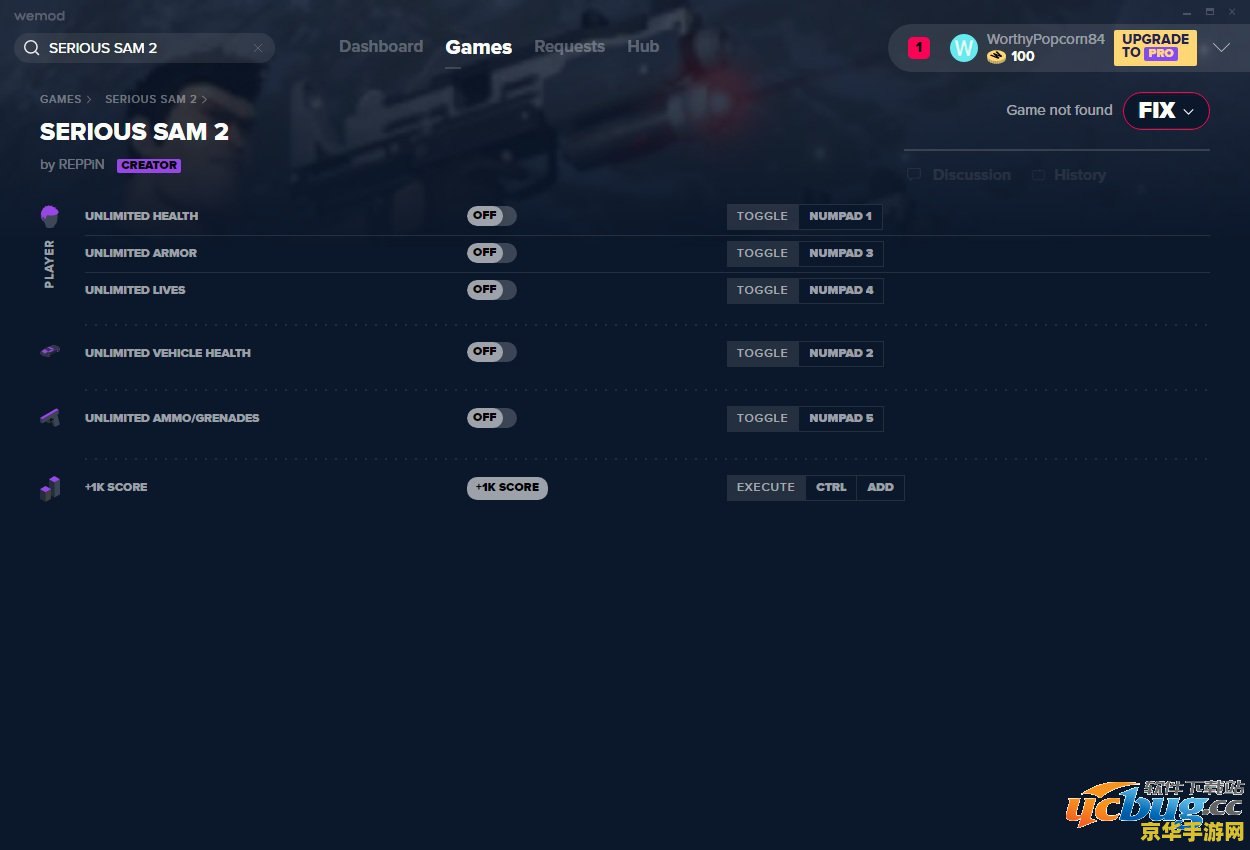Change the NUMPAD 3 hotkey binding
Image resolution: width=1250 pixels, height=850 pixels.
coord(841,253)
